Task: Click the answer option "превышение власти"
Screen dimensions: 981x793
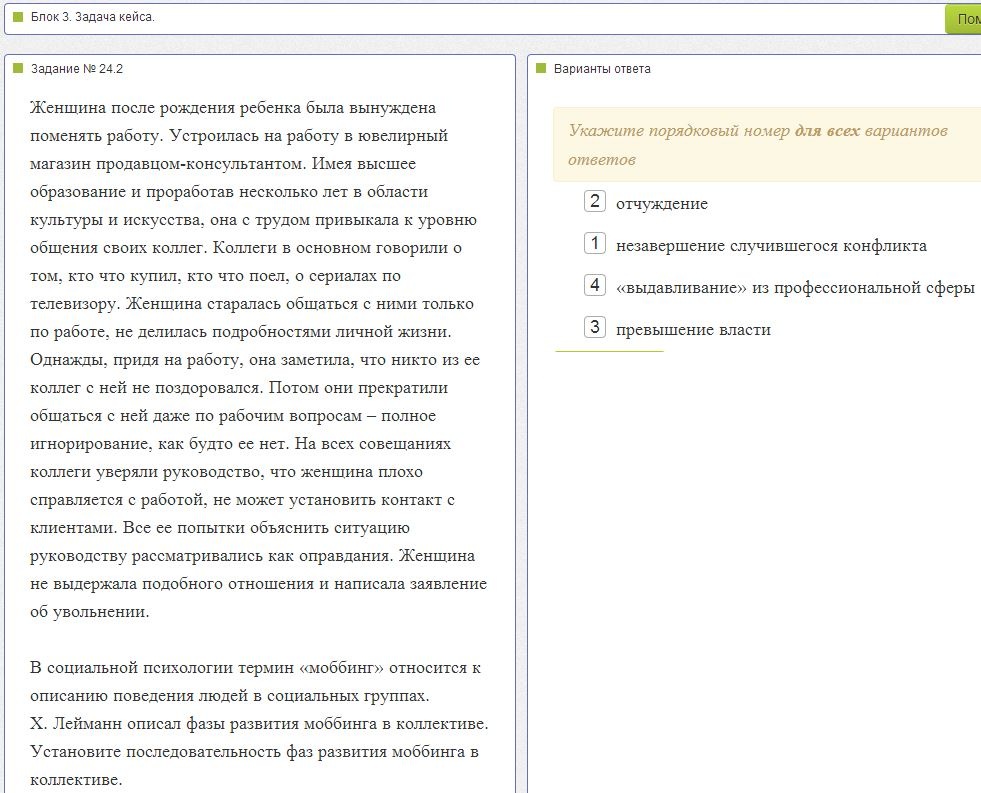Action: pyautogui.click(x=693, y=330)
